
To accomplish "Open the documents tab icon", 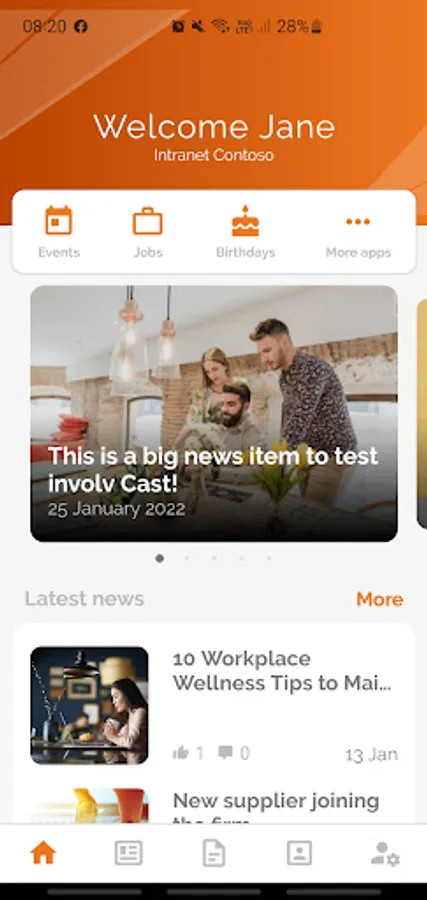I will 214,853.
